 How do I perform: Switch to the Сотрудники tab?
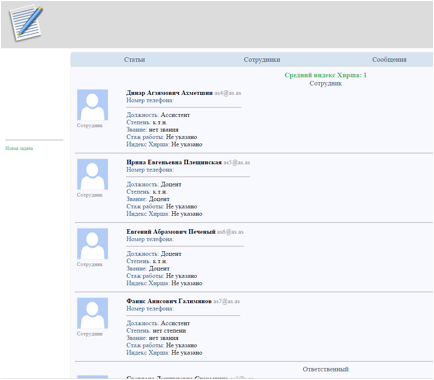(262, 60)
